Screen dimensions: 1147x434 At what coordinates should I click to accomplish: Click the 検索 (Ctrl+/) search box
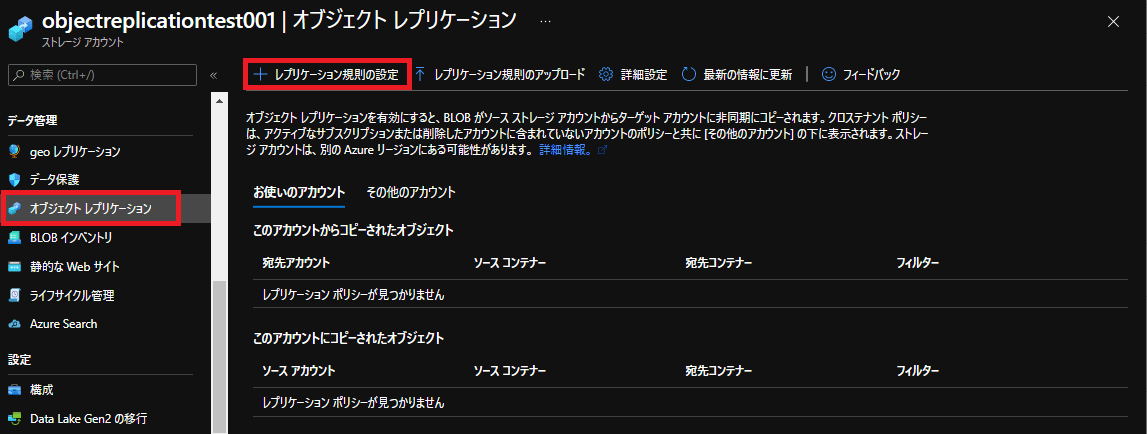[102, 75]
